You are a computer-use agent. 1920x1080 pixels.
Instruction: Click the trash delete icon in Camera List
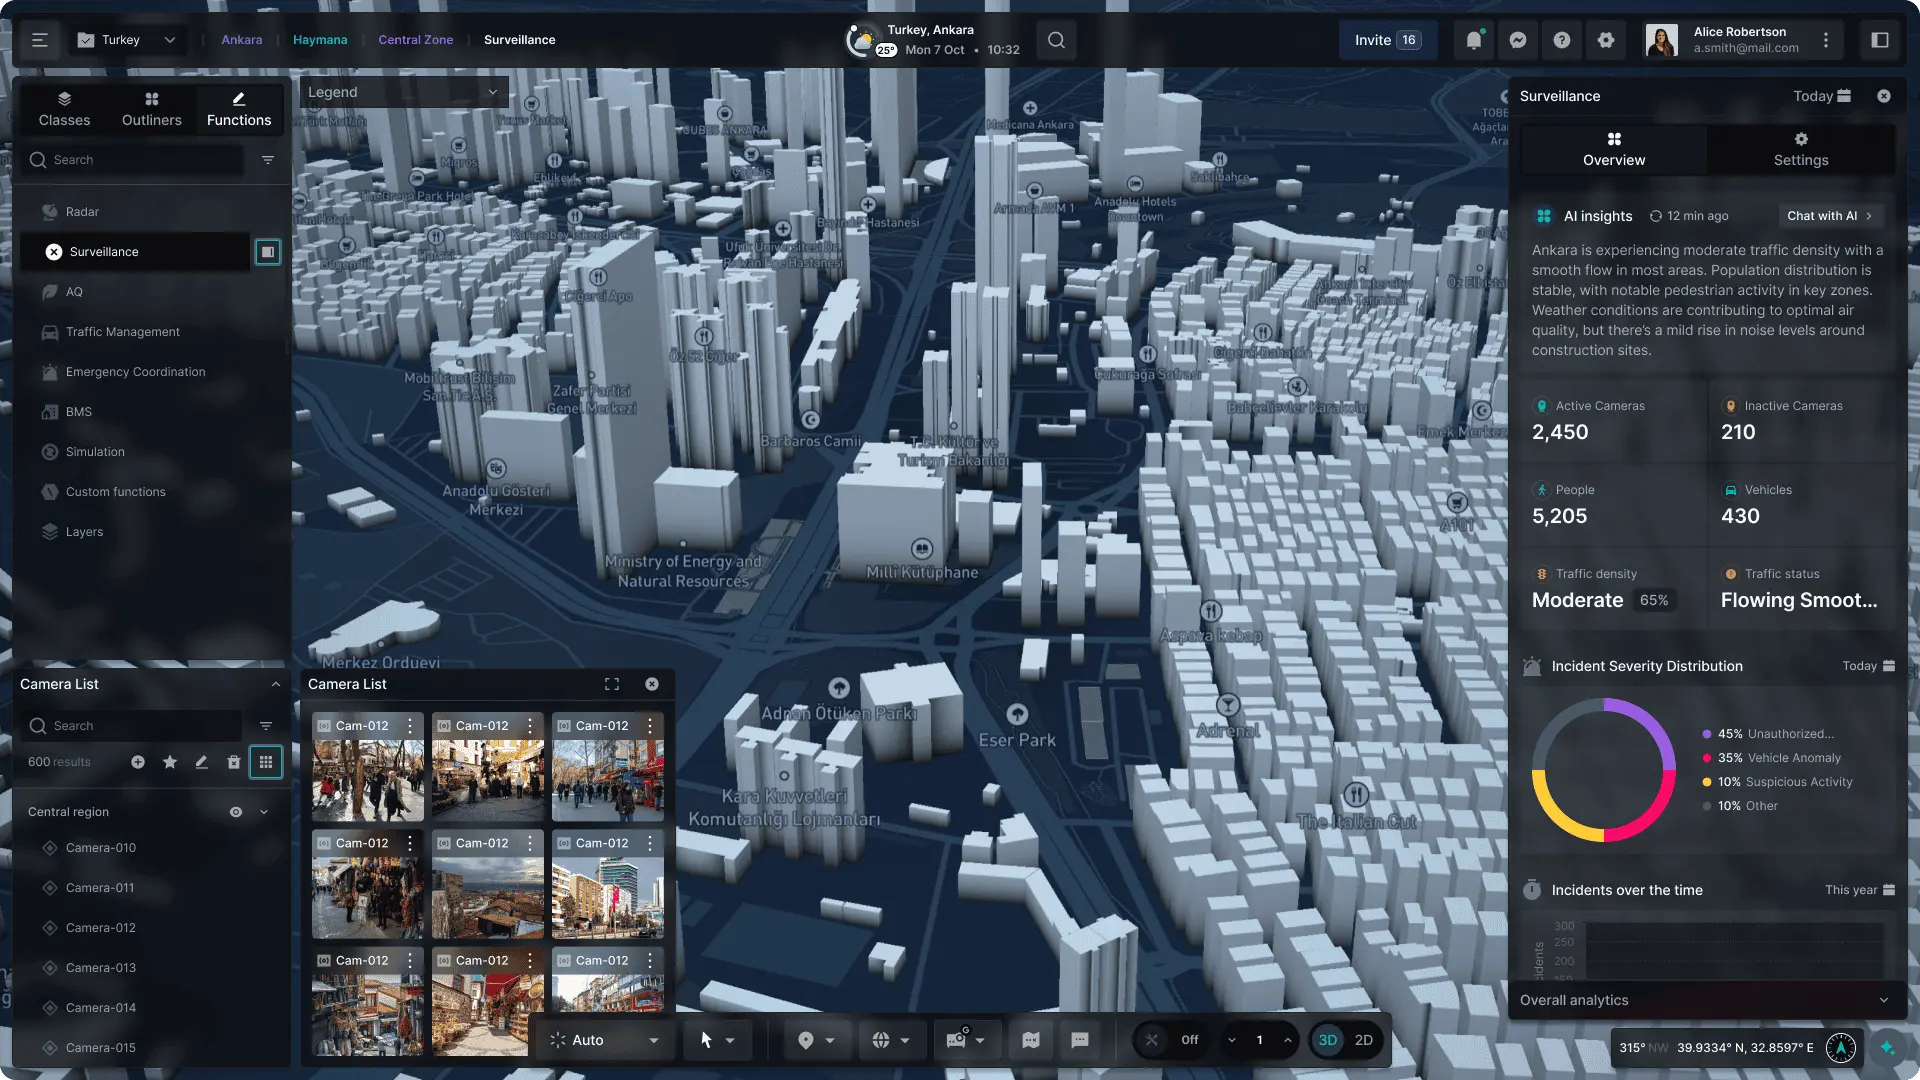233,762
